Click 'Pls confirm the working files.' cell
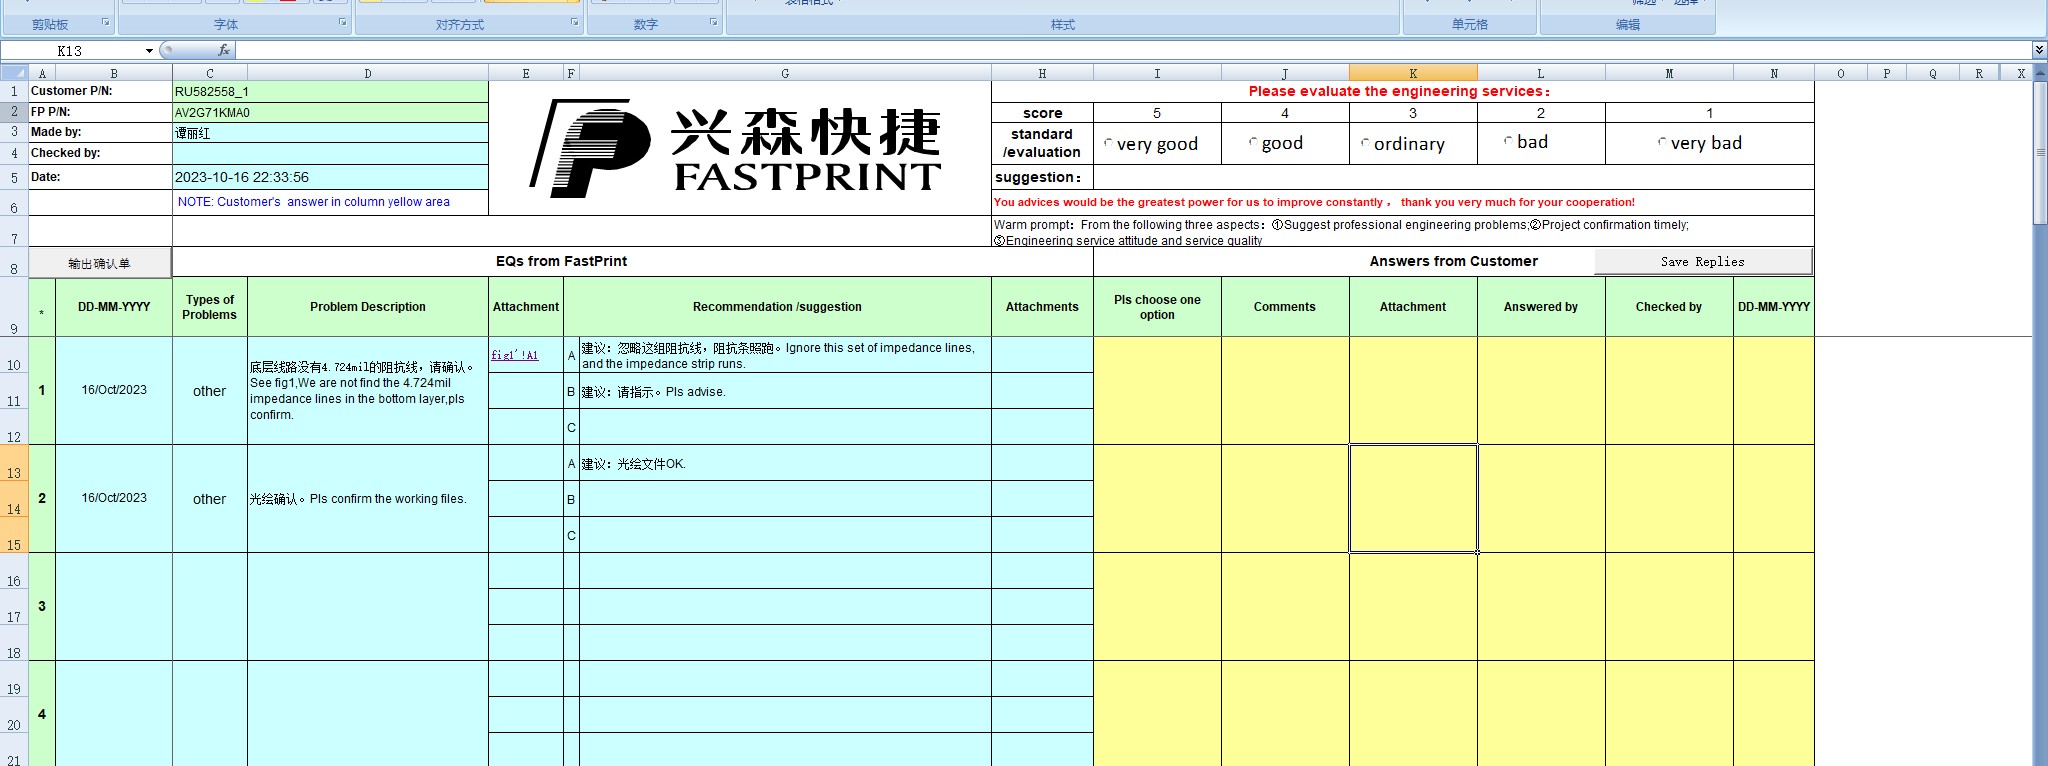Viewport: 2048px width, 766px height. tap(368, 499)
